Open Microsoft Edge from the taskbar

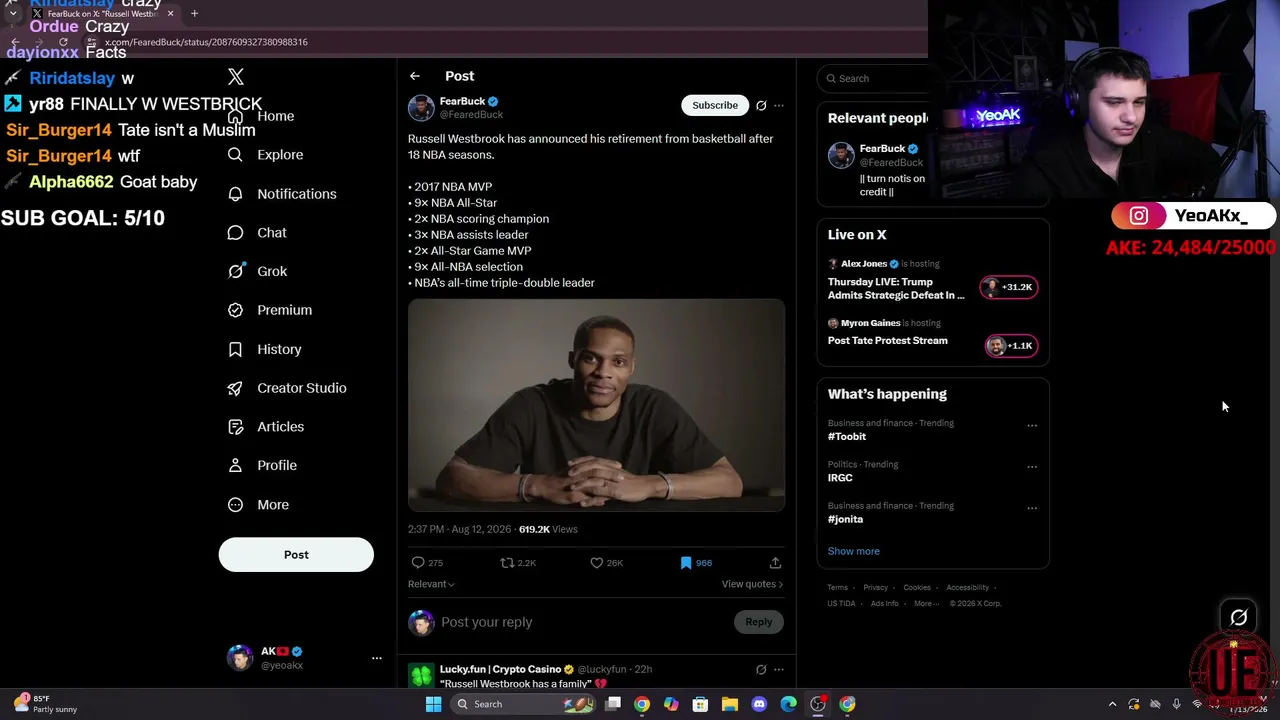(789, 704)
